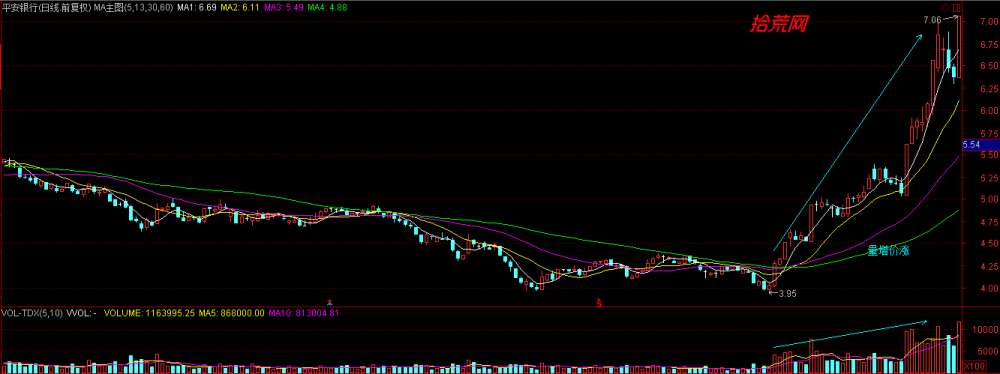Click the 3.95 low price label
The height and width of the screenshot is (374, 1000).
[787, 294]
